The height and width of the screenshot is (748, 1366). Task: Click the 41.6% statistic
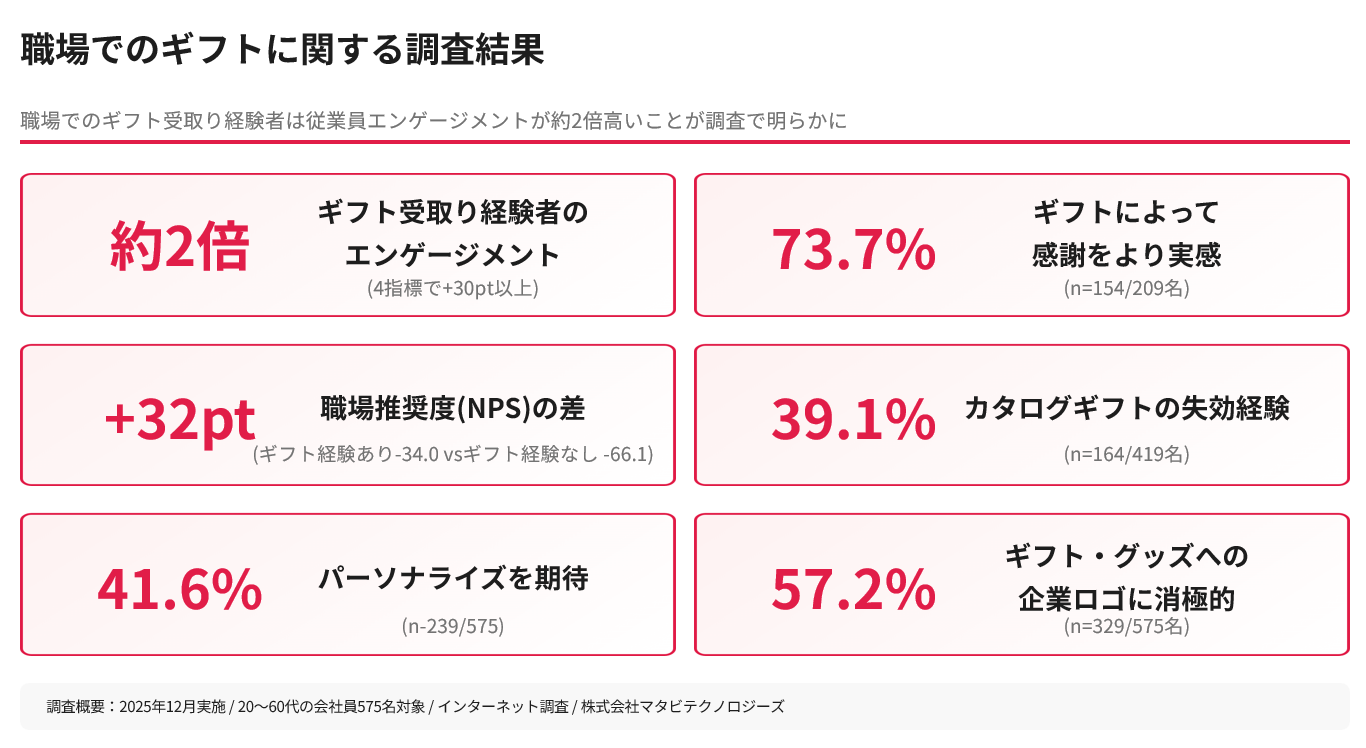tap(179, 589)
